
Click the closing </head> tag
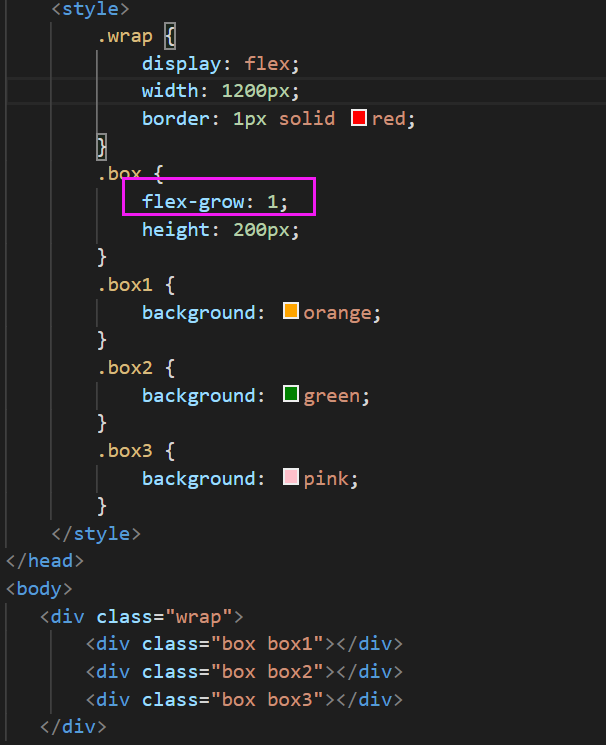(x=45, y=561)
